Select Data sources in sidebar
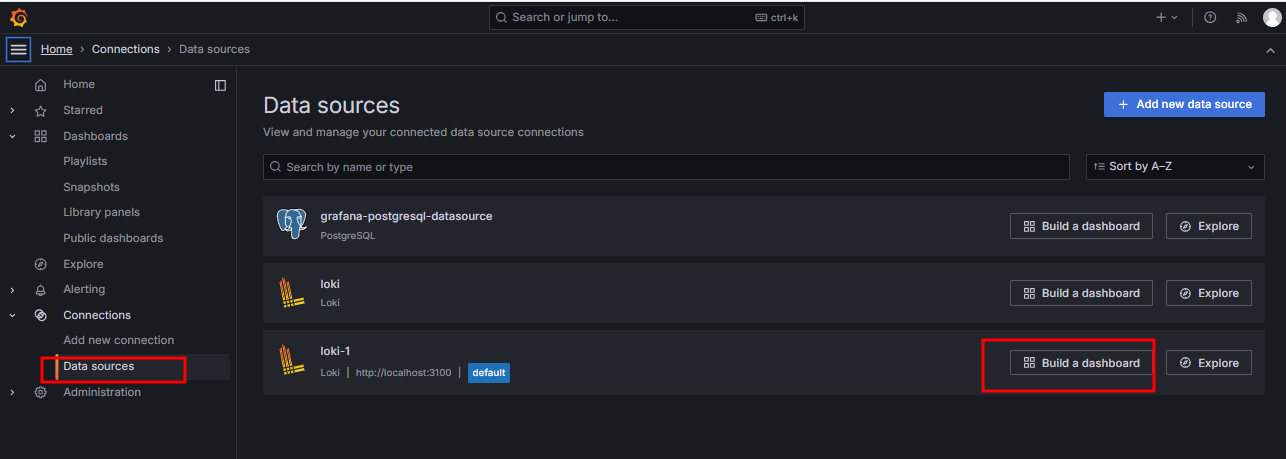The width and height of the screenshot is (1286, 459). point(99,366)
